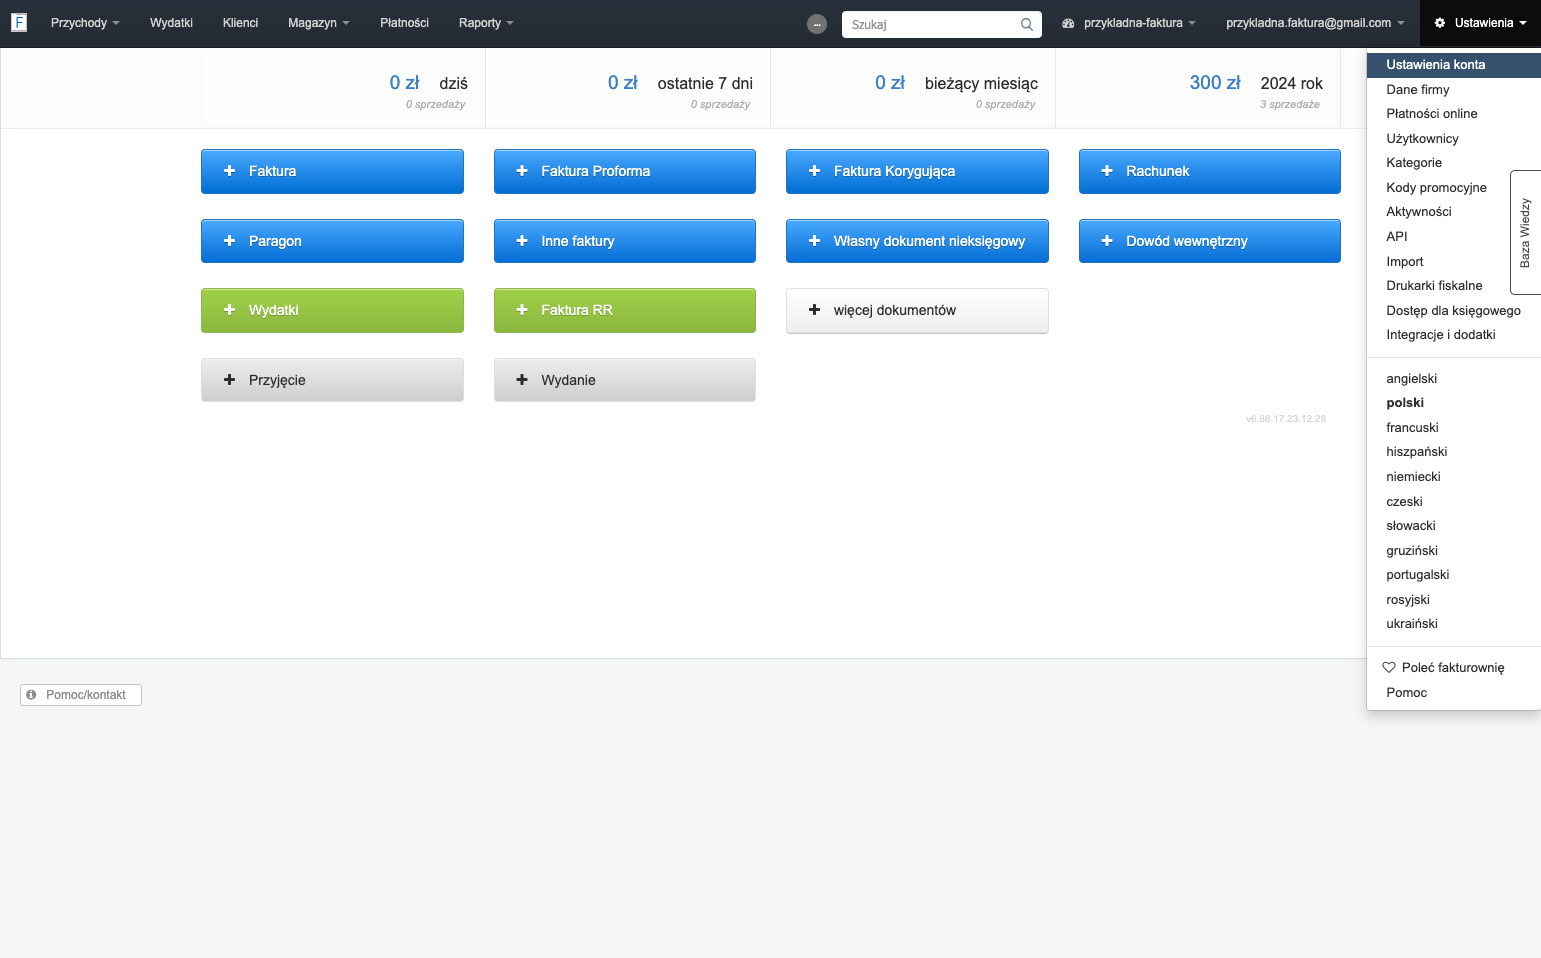Click the info icon beside Pomoc/kontakt
Screen dimensions: 1541x958
point(31,695)
